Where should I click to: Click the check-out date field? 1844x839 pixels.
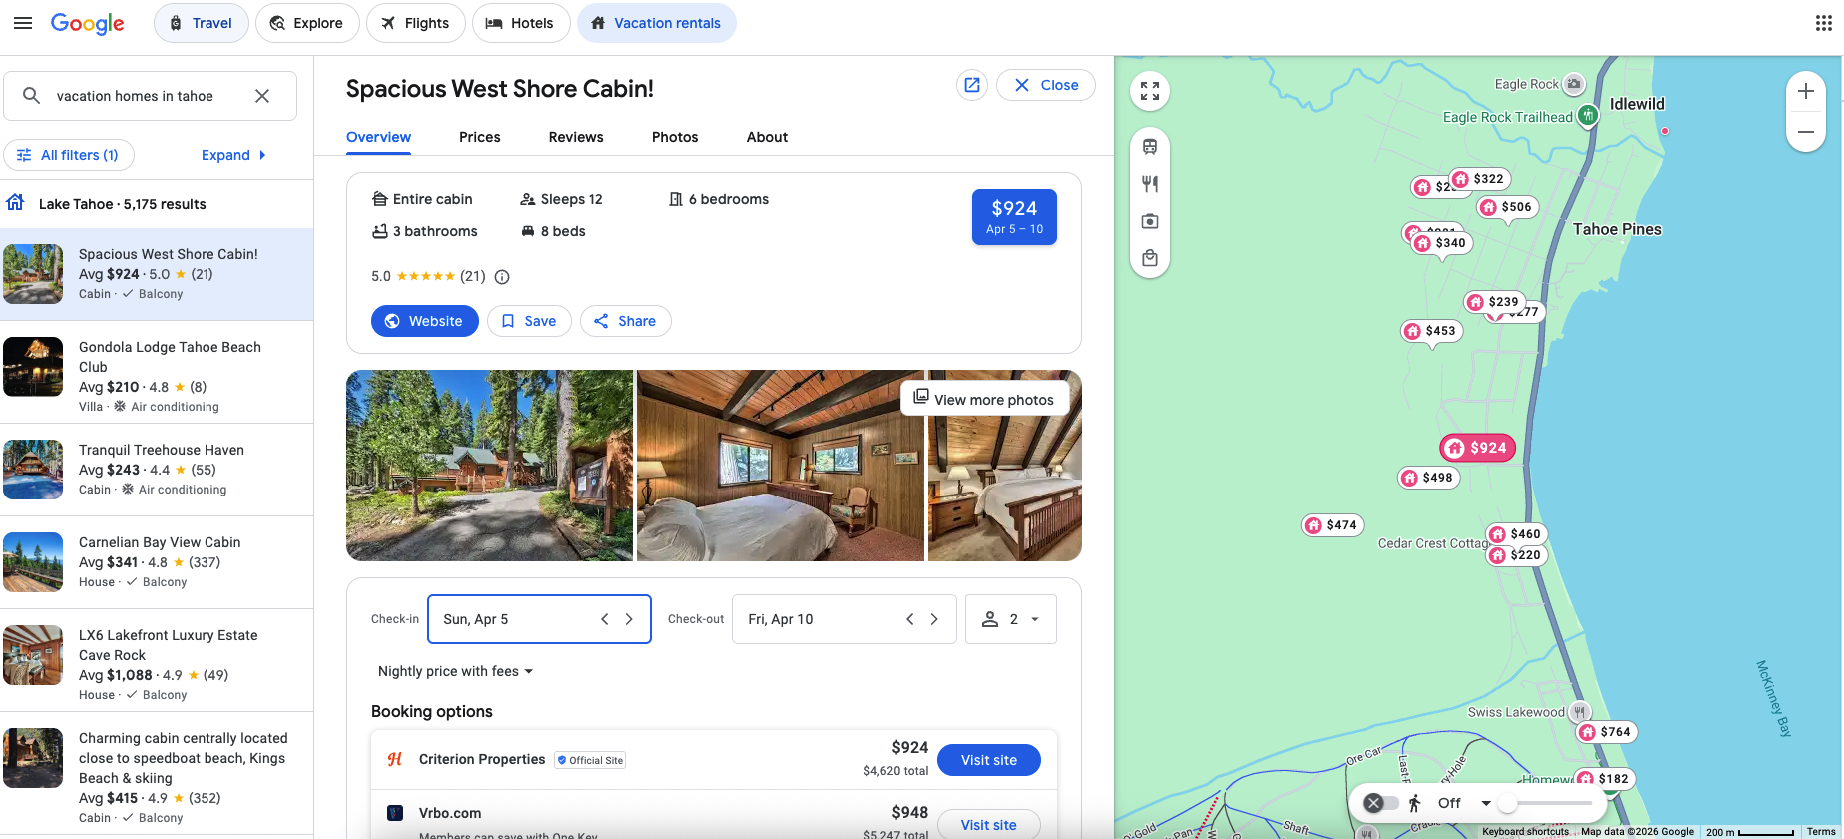point(844,619)
